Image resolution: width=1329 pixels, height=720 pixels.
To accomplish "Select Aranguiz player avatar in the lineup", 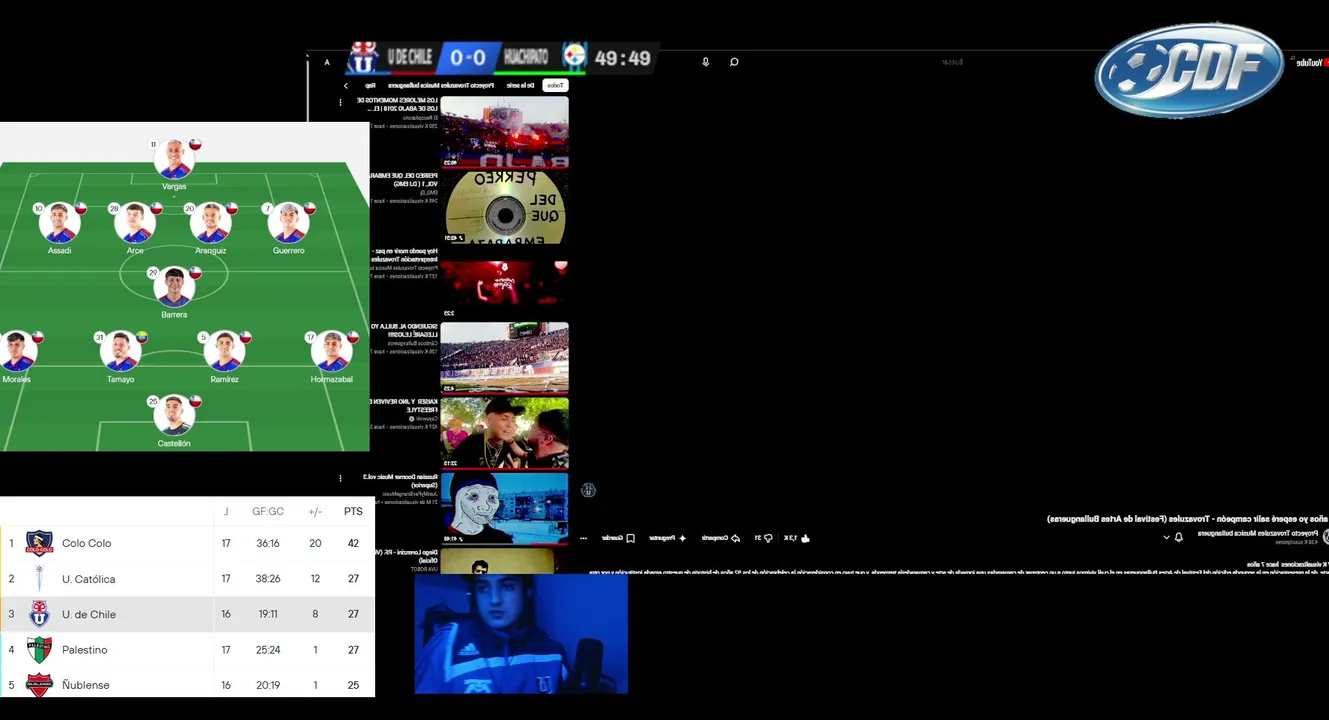I will [210, 223].
